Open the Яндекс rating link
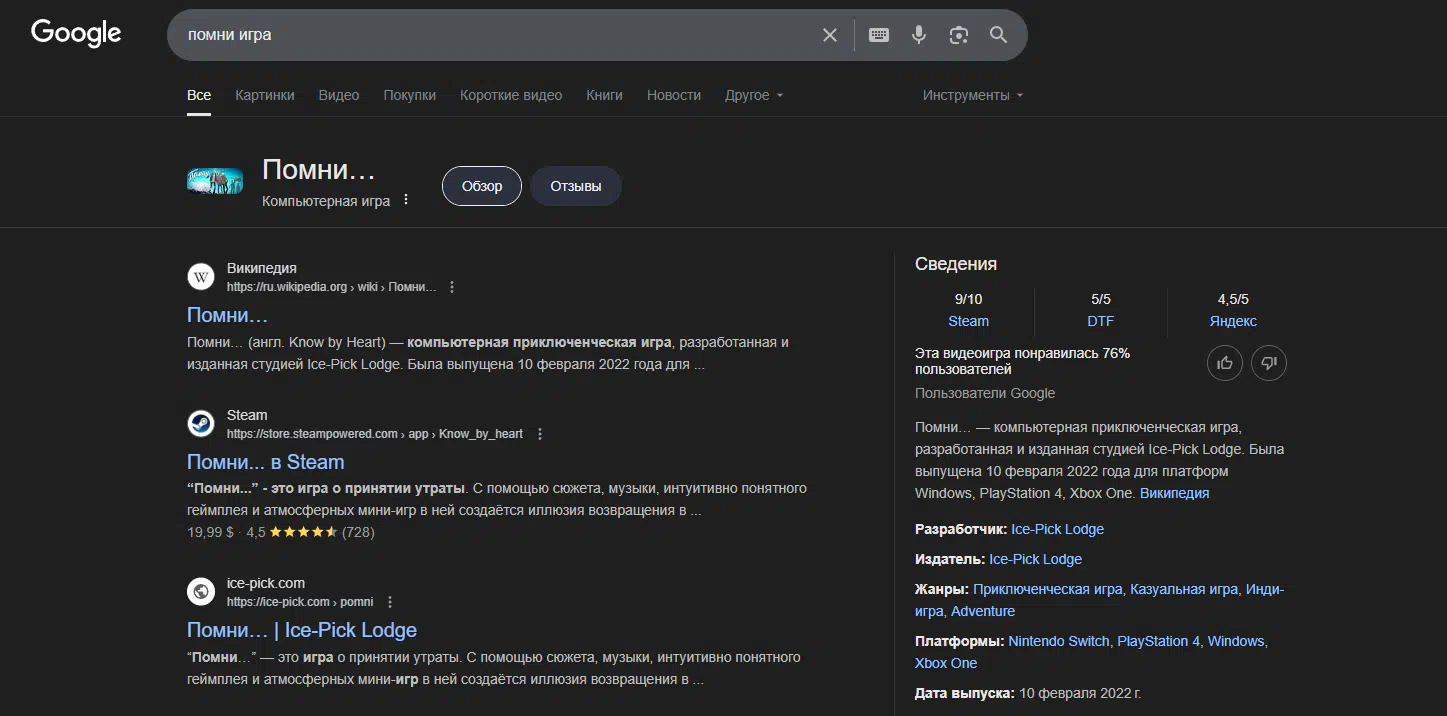This screenshot has height=716, width=1447. click(1233, 321)
